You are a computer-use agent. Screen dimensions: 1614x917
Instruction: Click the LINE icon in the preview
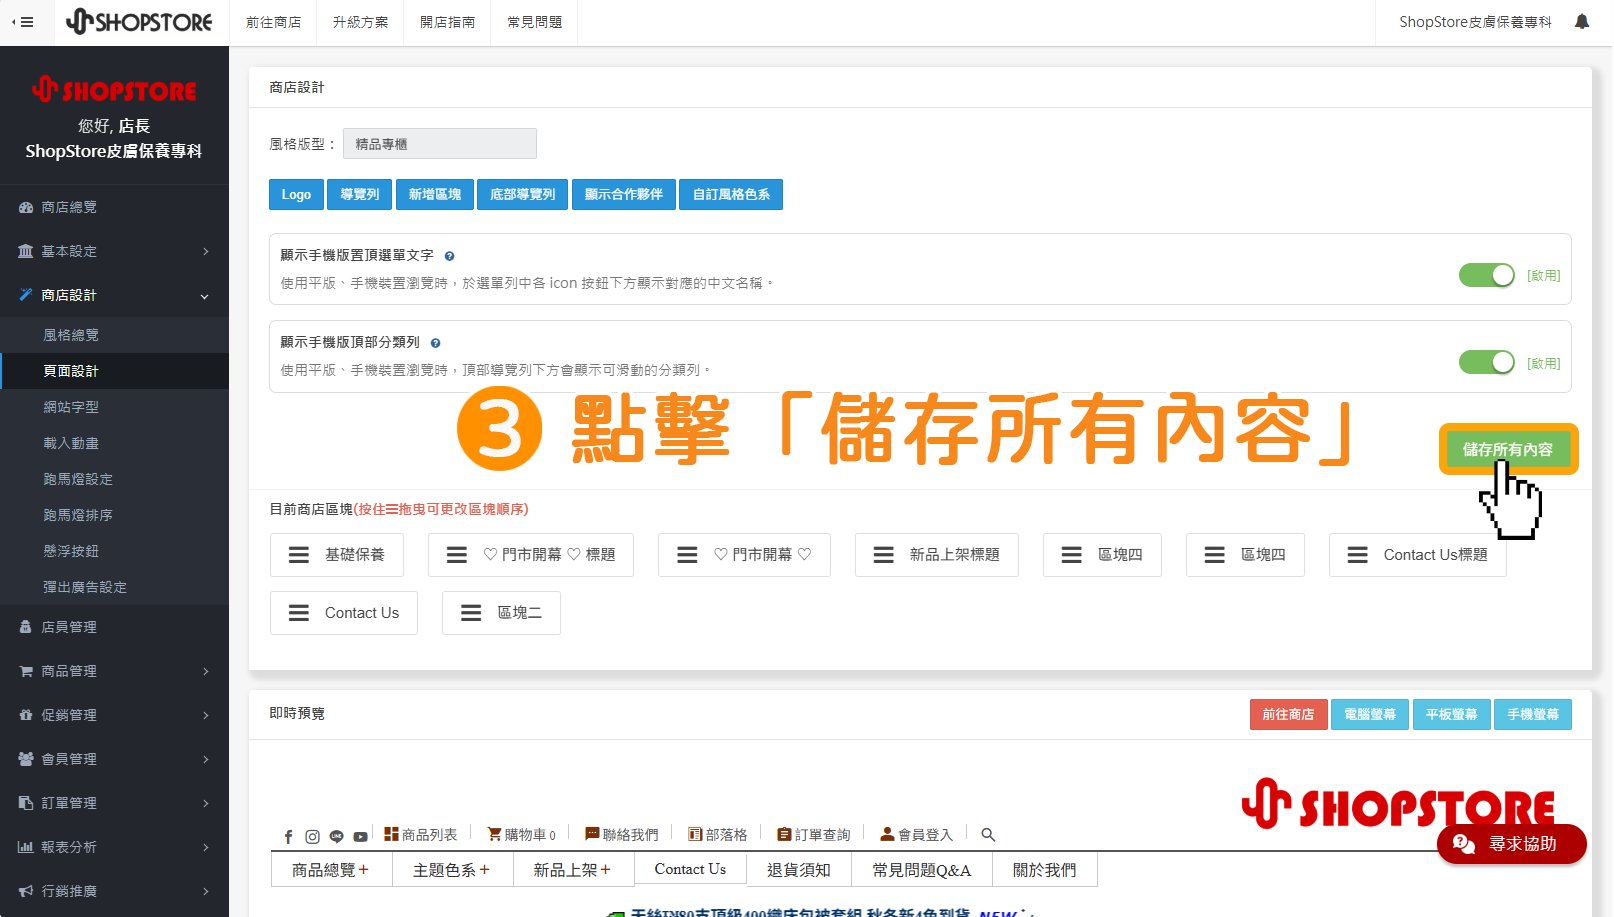click(337, 836)
